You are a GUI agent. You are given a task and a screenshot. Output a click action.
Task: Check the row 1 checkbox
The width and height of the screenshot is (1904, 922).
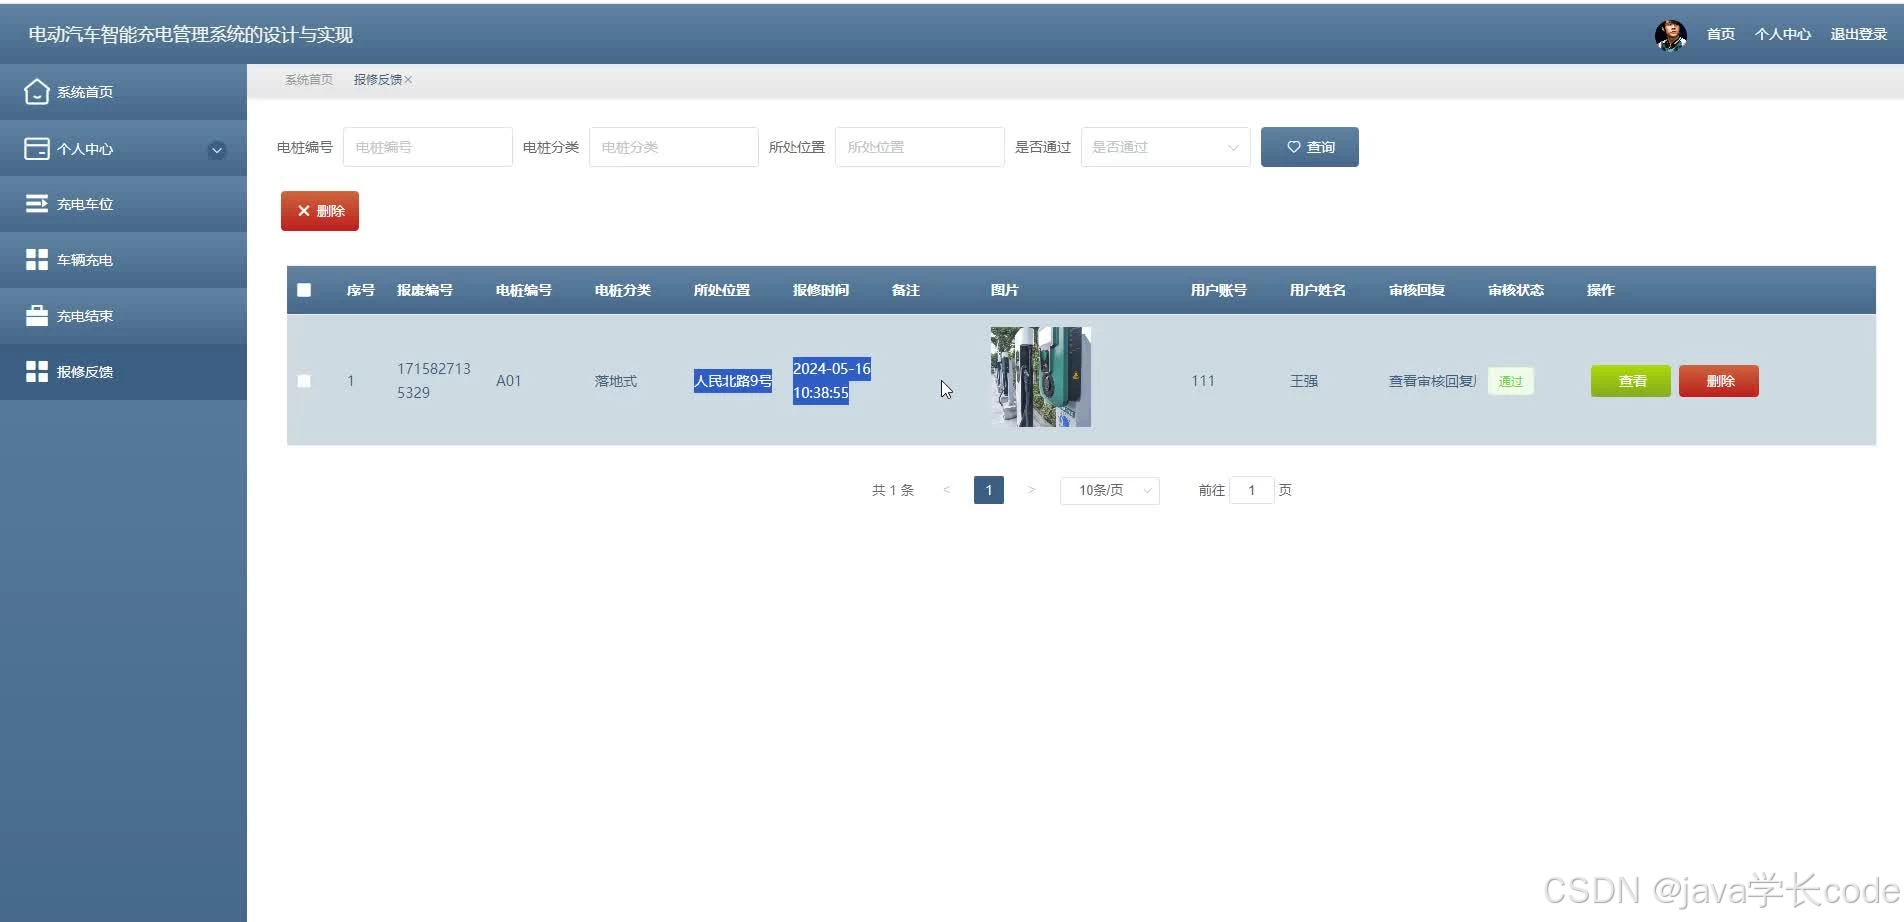304,381
